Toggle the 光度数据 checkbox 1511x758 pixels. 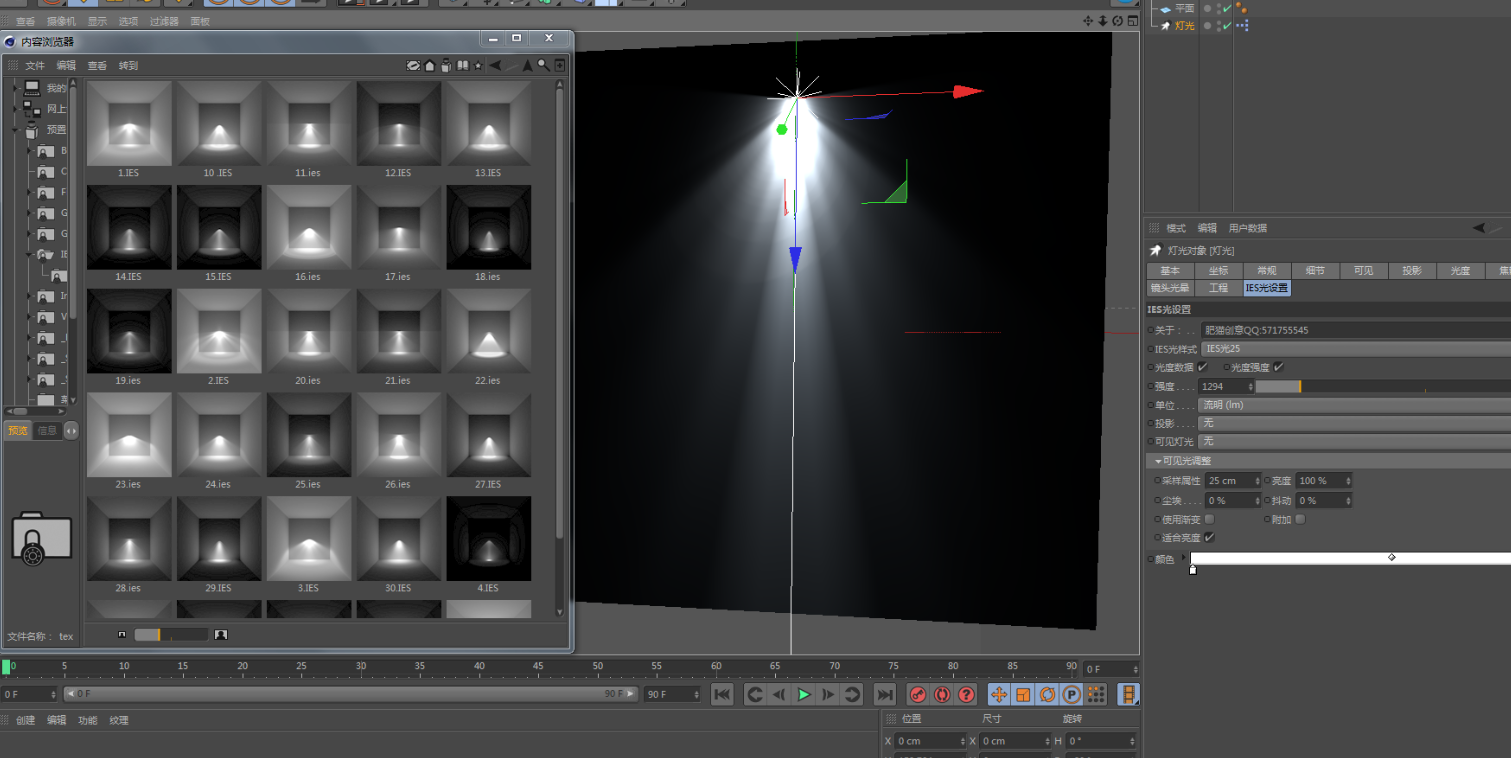pyautogui.click(x=1203, y=367)
